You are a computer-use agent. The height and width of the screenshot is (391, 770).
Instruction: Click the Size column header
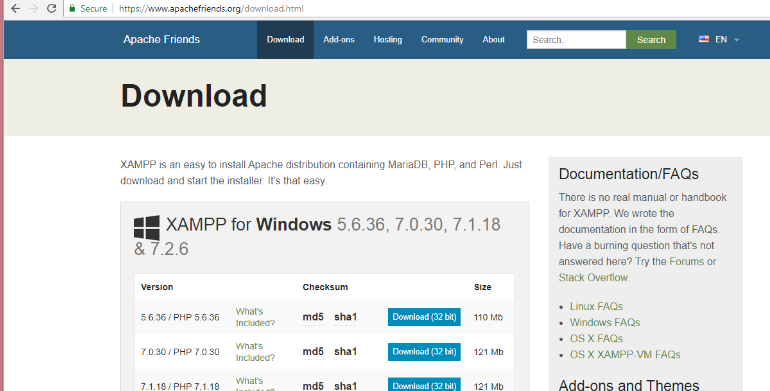point(482,287)
